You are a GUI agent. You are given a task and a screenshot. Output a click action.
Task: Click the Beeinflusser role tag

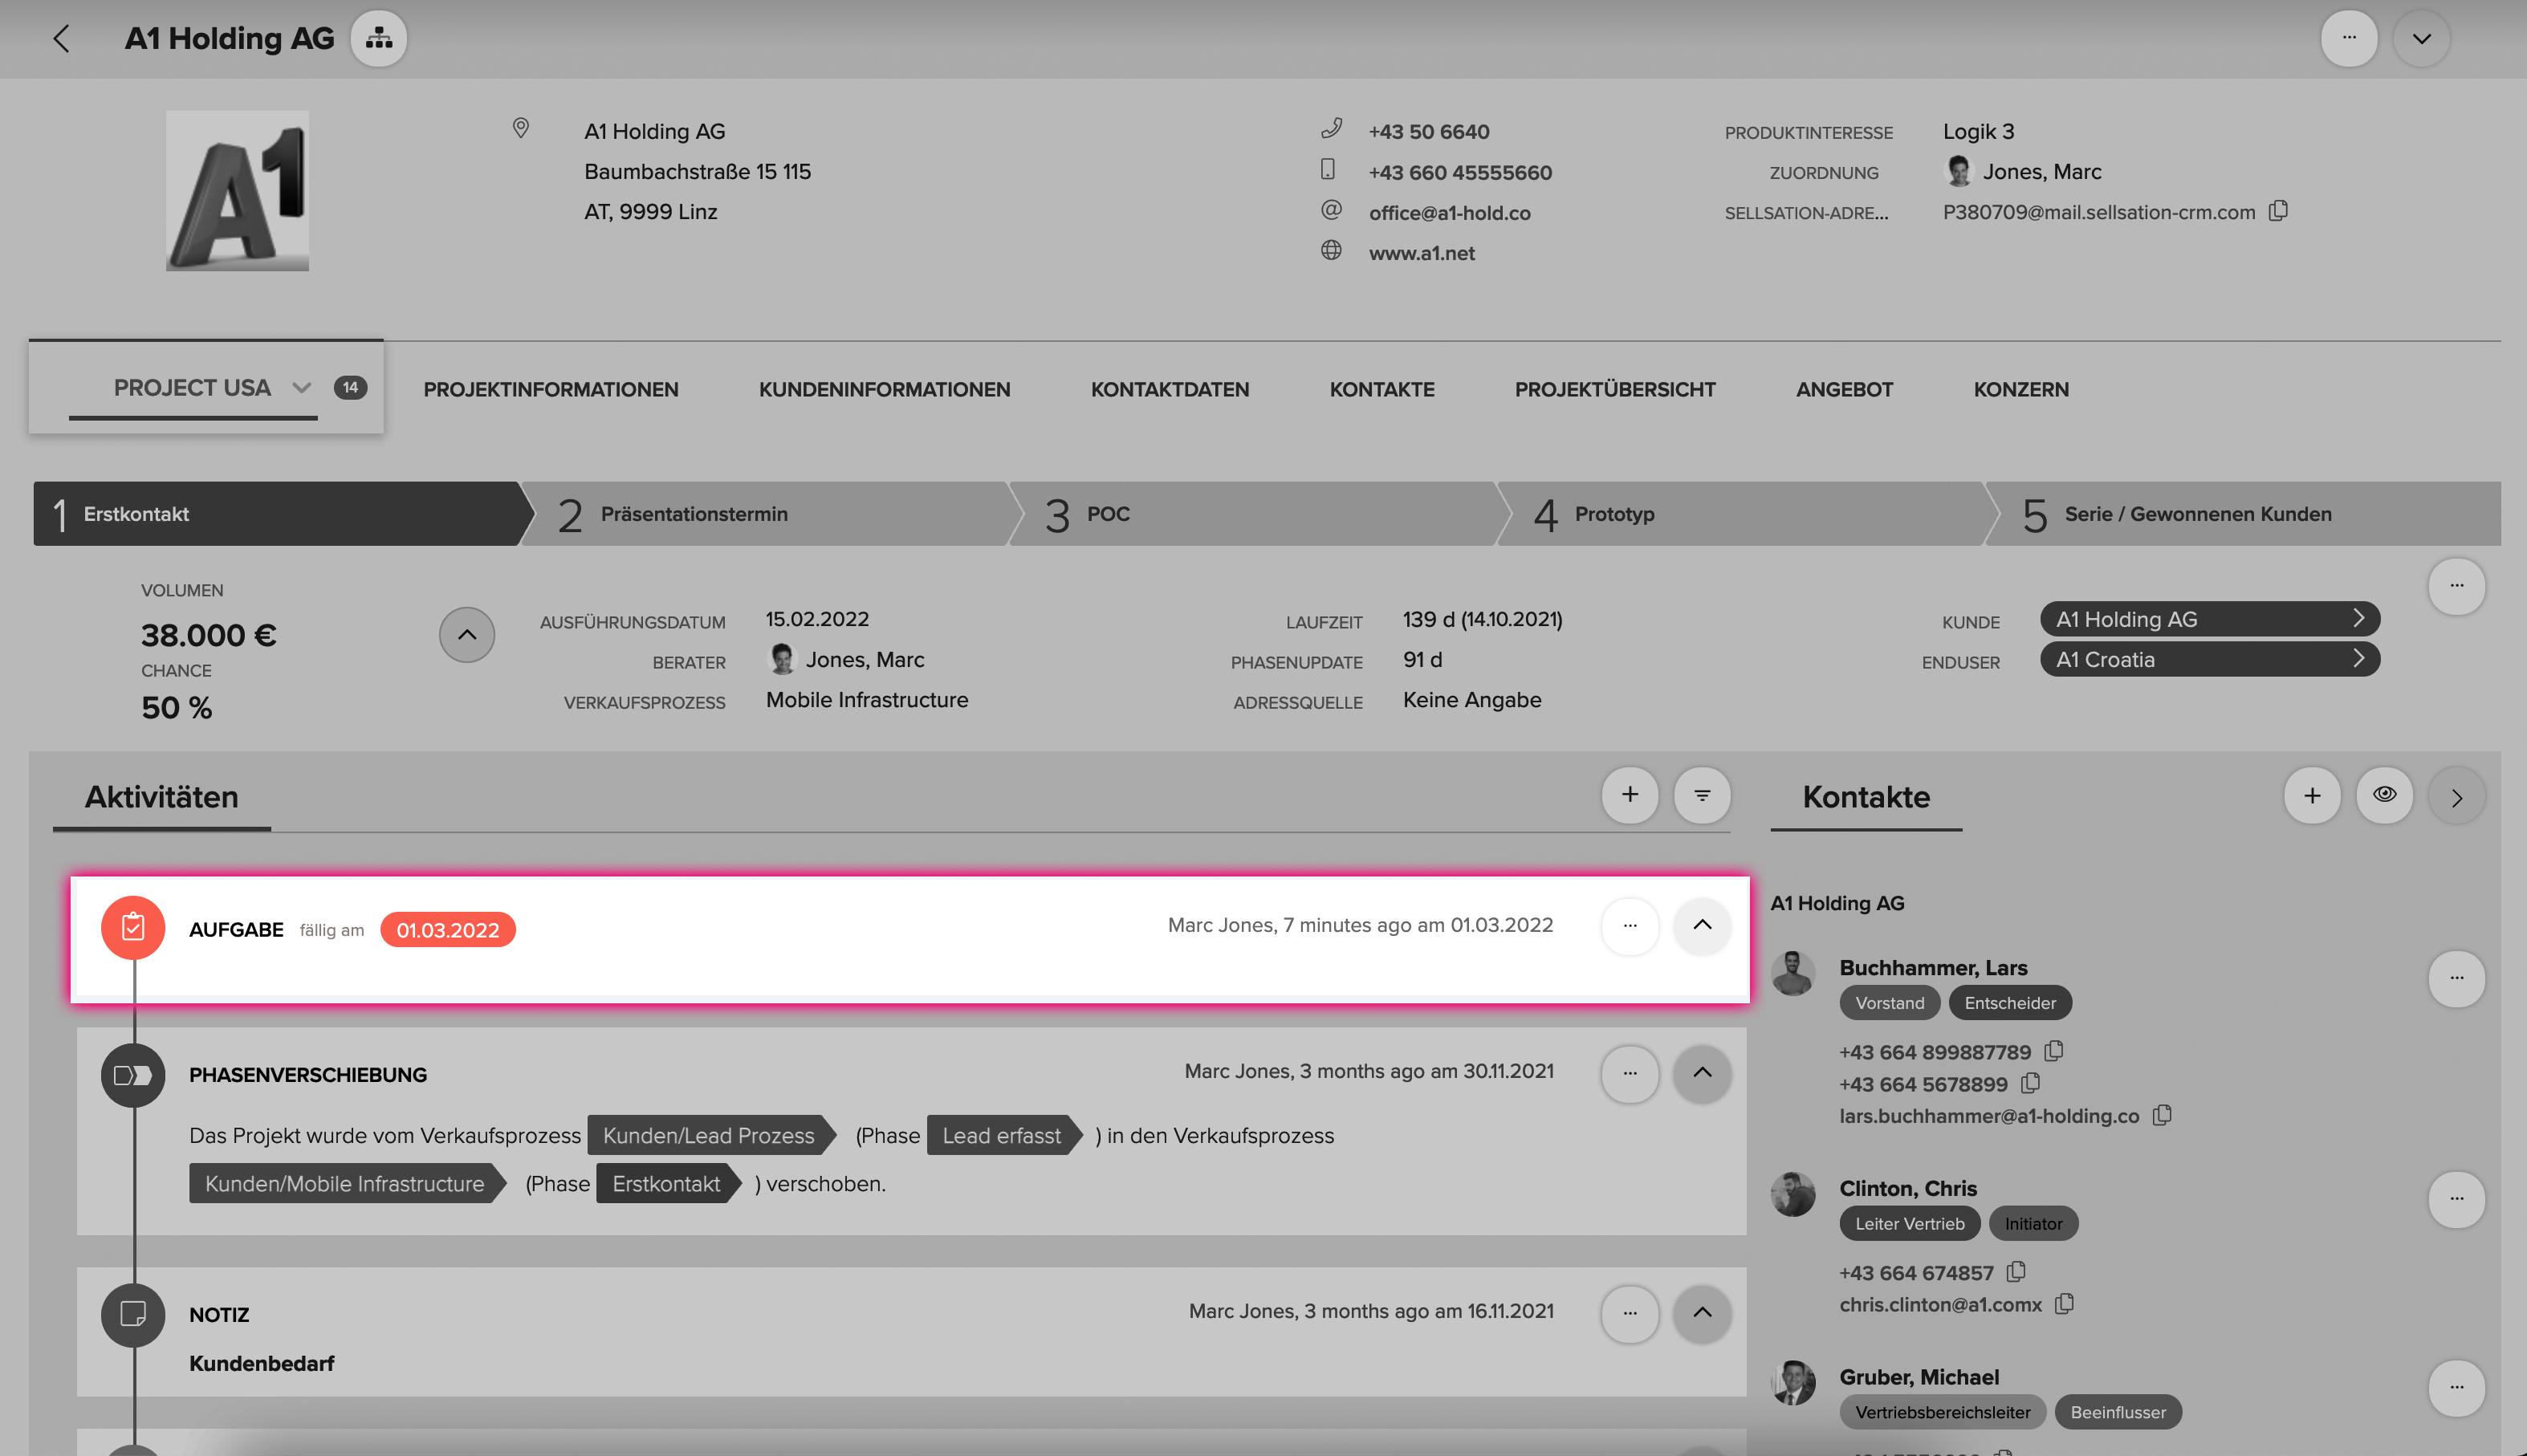(2118, 1412)
